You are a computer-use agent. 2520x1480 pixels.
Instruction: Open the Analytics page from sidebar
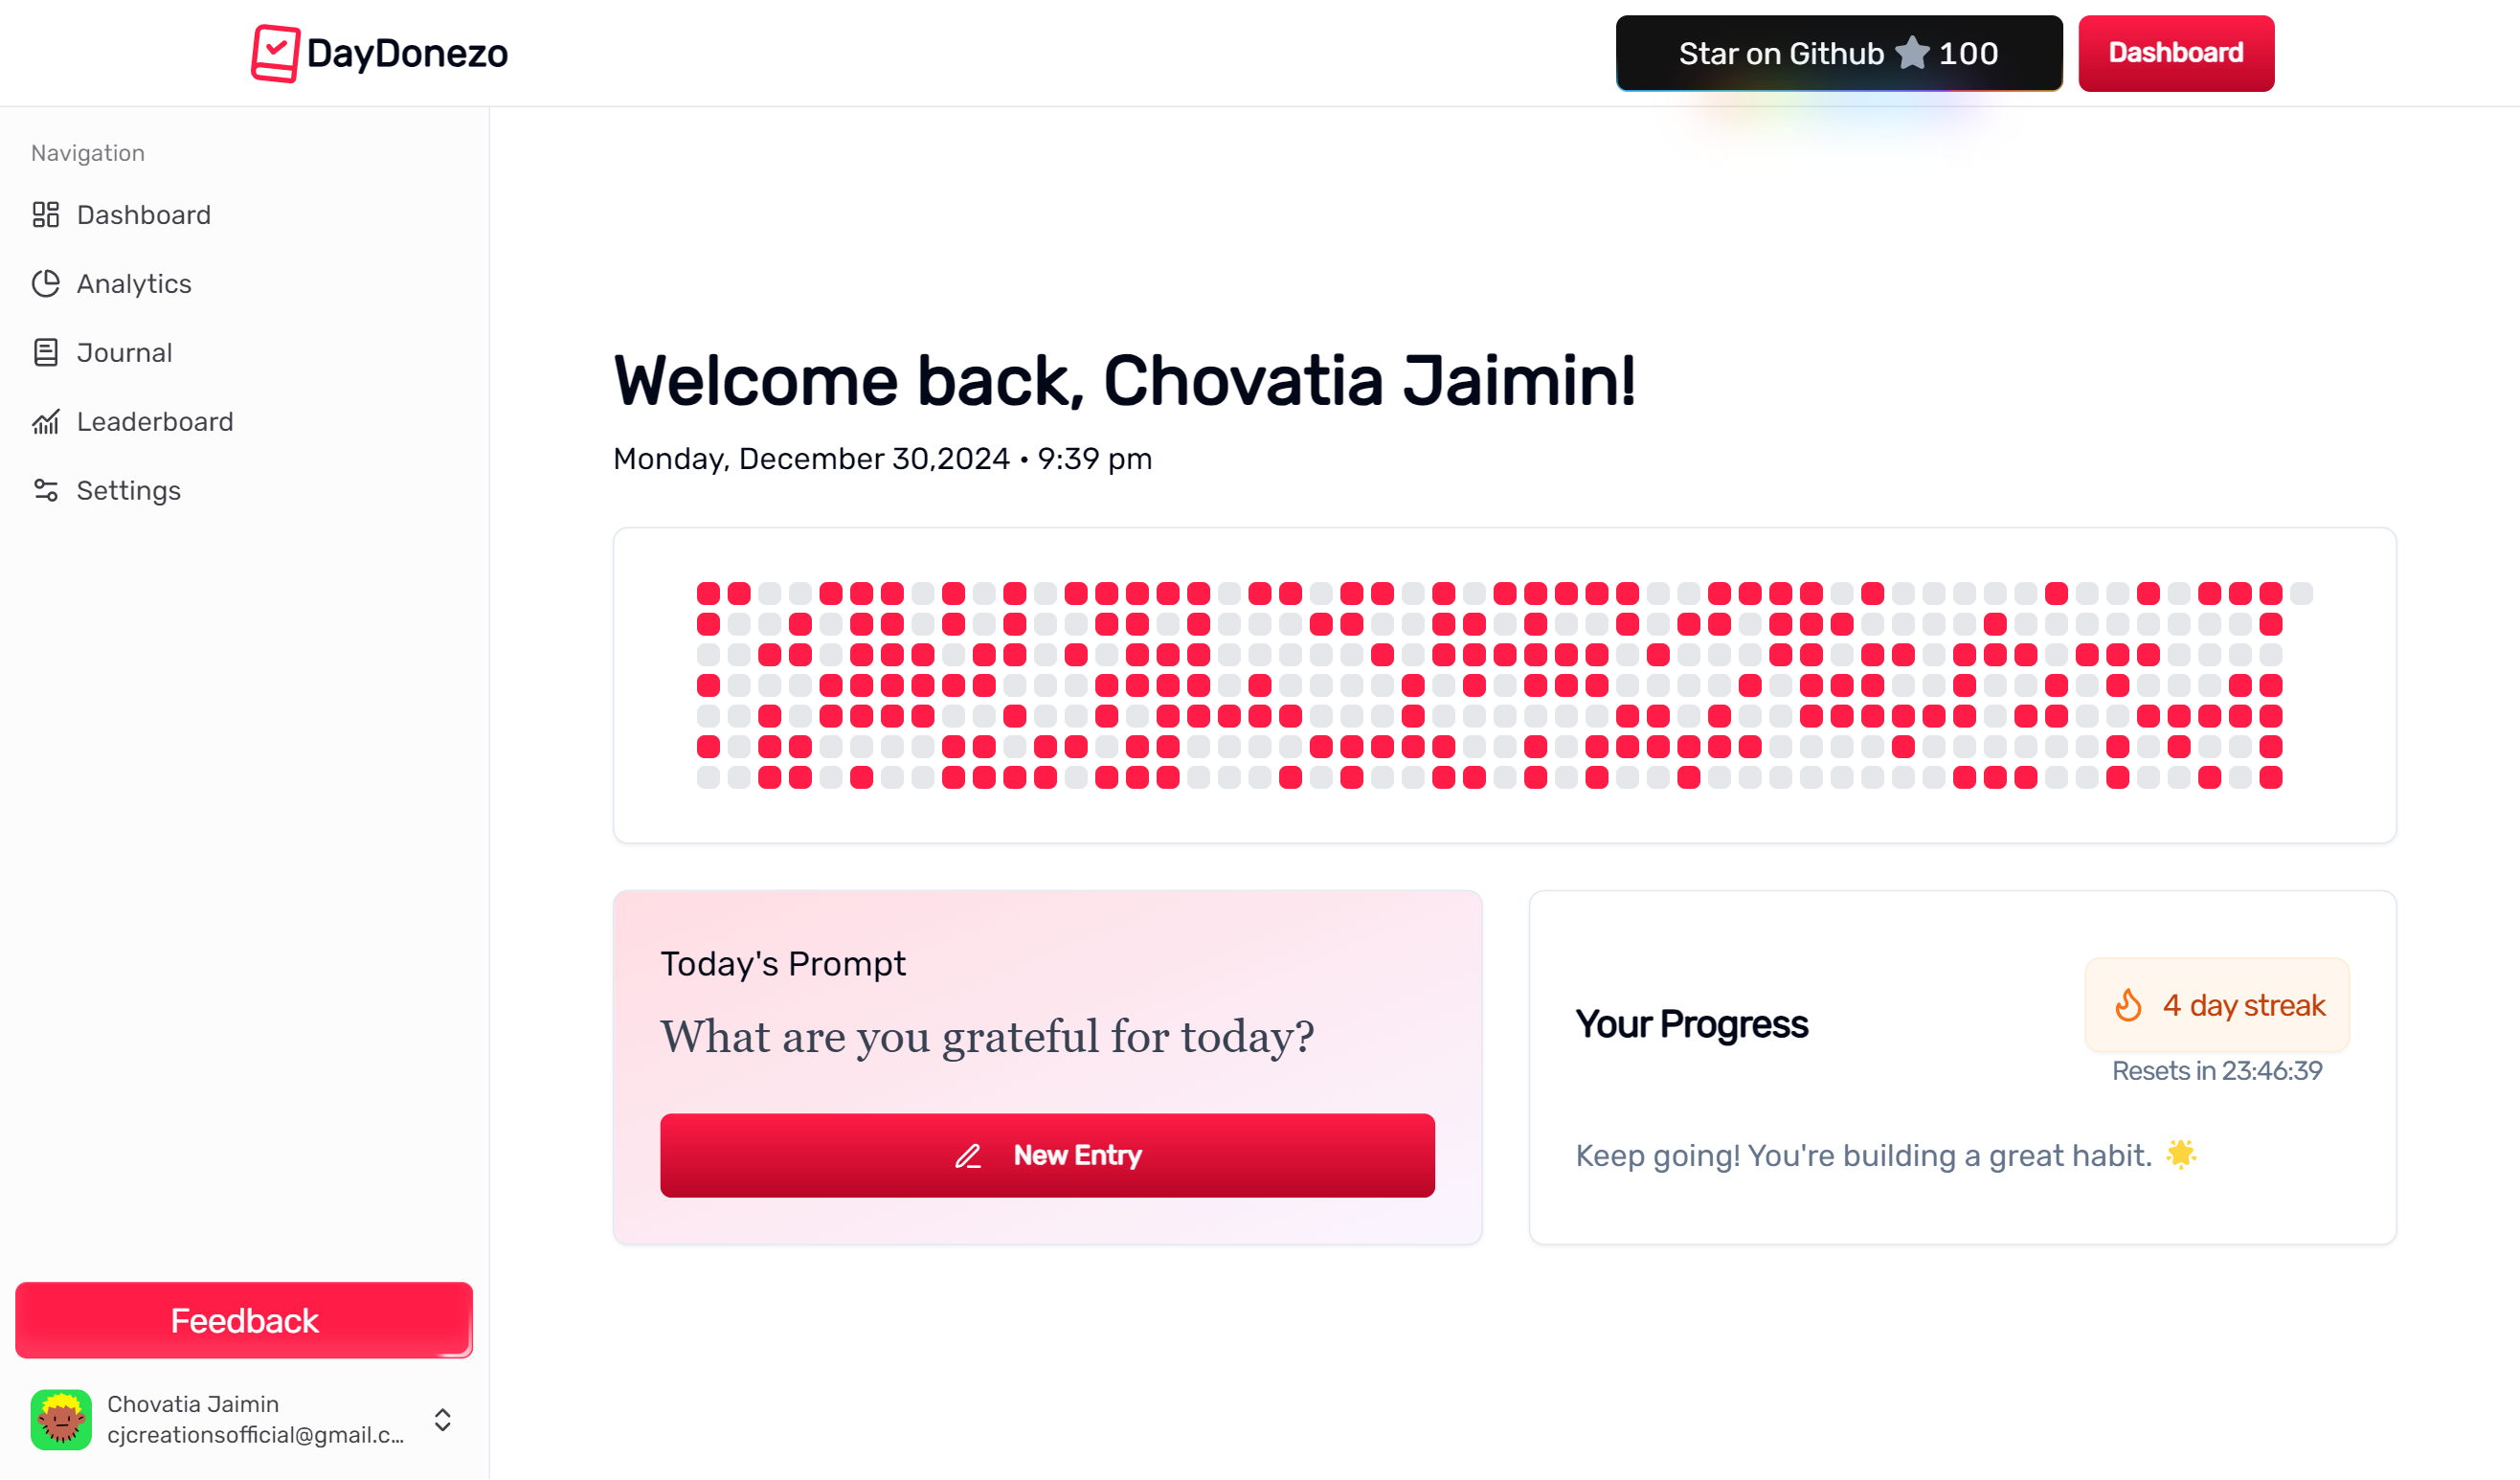coord(134,284)
